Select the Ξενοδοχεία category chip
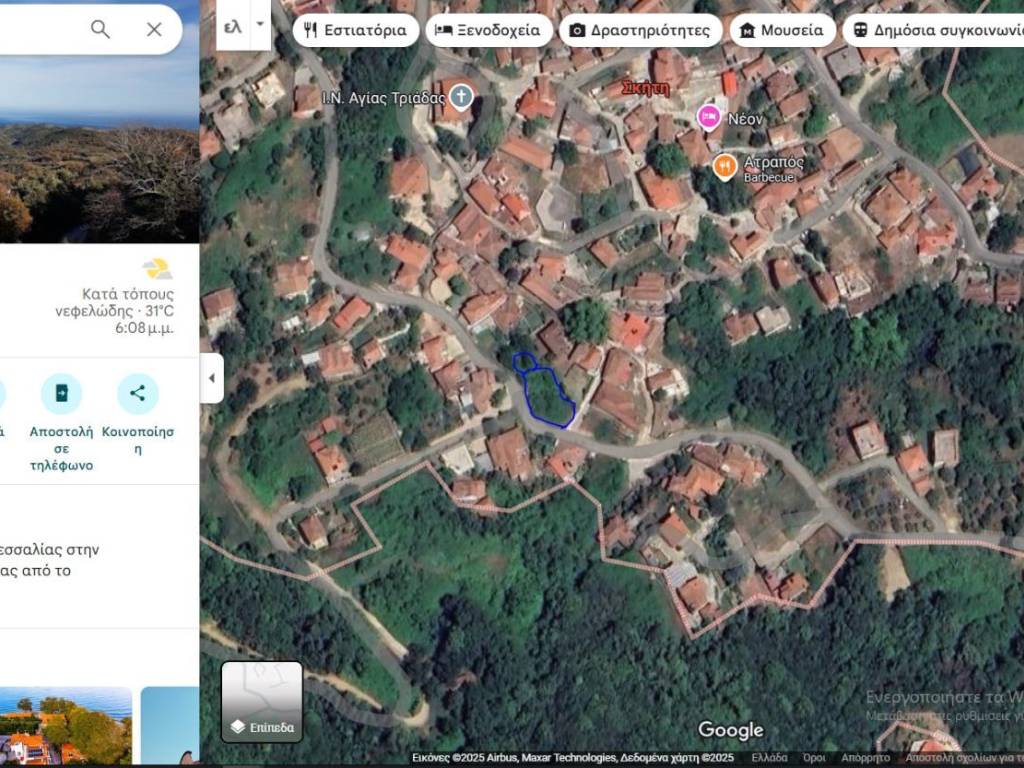Screen dimensions: 1024x768 tap(488, 30)
